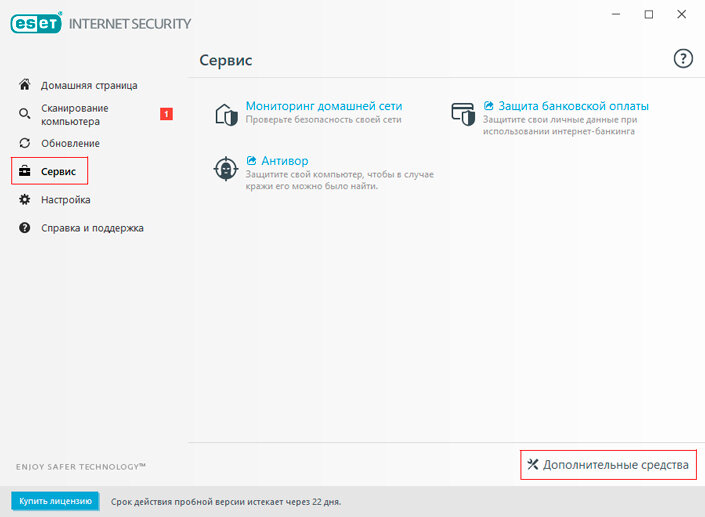Click the red notification badge on scanning
This screenshot has width=705, height=517.
(166, 114)
